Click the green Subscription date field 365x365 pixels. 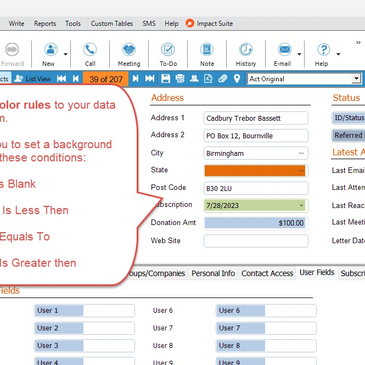coord(256,206)
